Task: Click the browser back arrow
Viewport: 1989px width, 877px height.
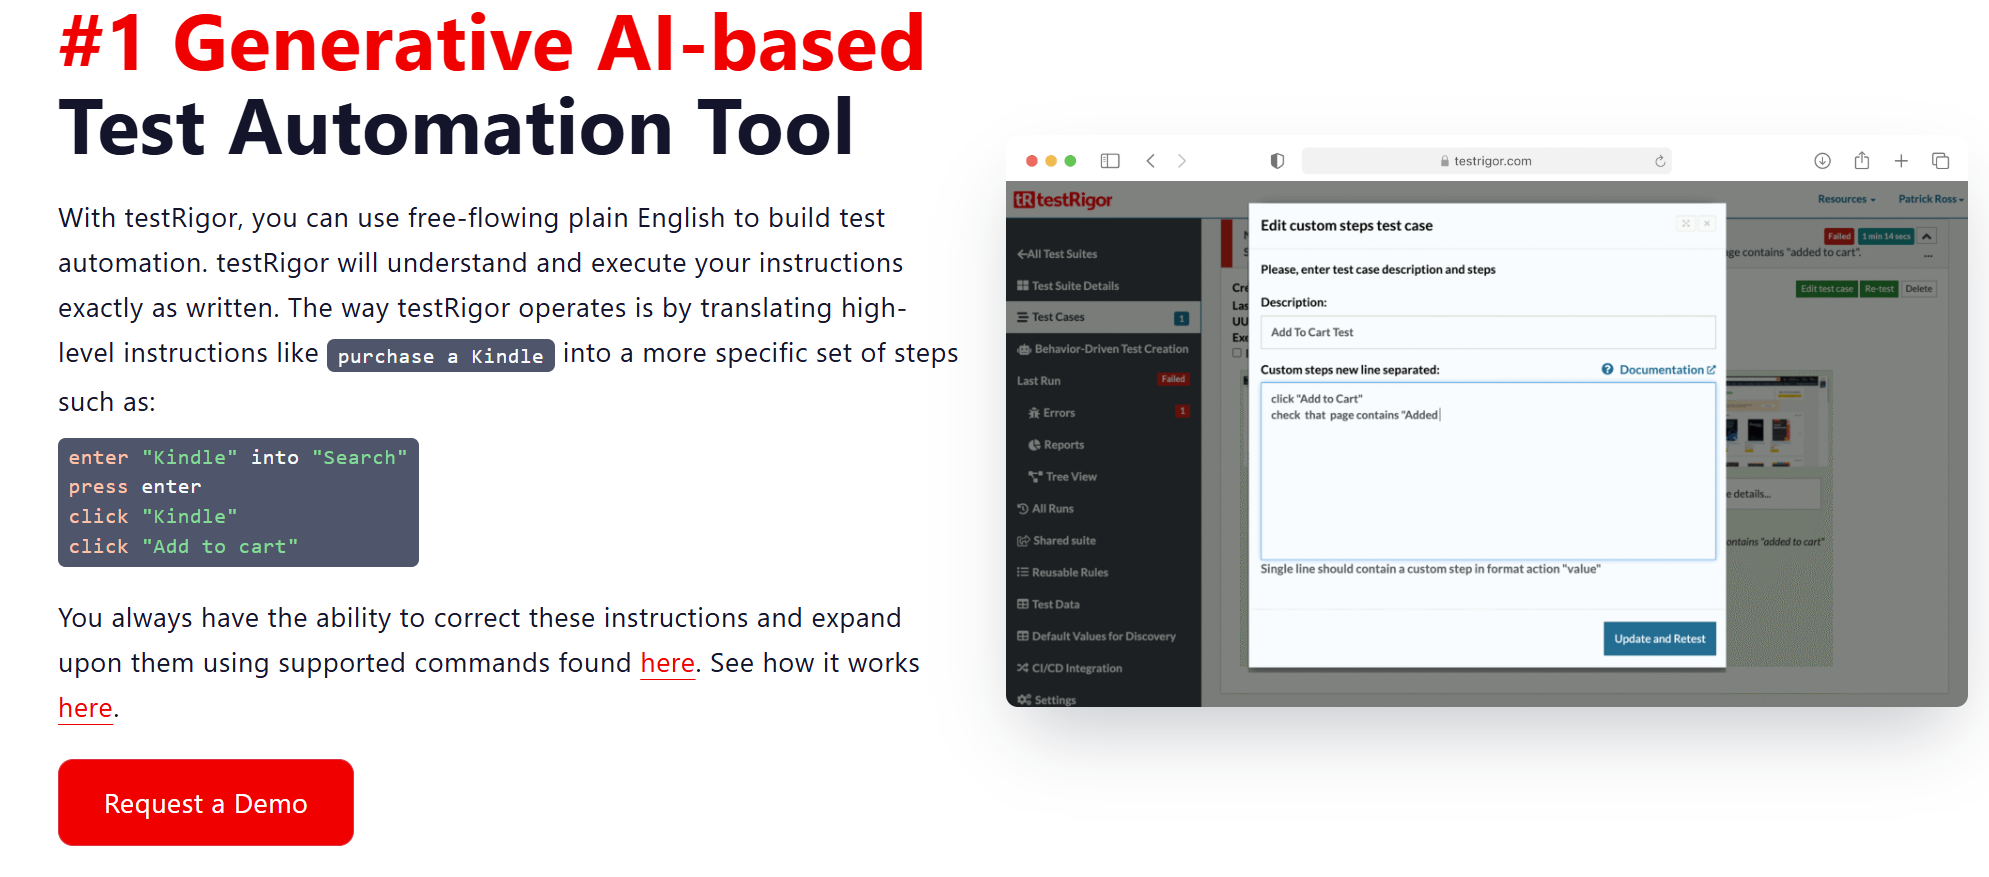Action: tap(1151, 161)
